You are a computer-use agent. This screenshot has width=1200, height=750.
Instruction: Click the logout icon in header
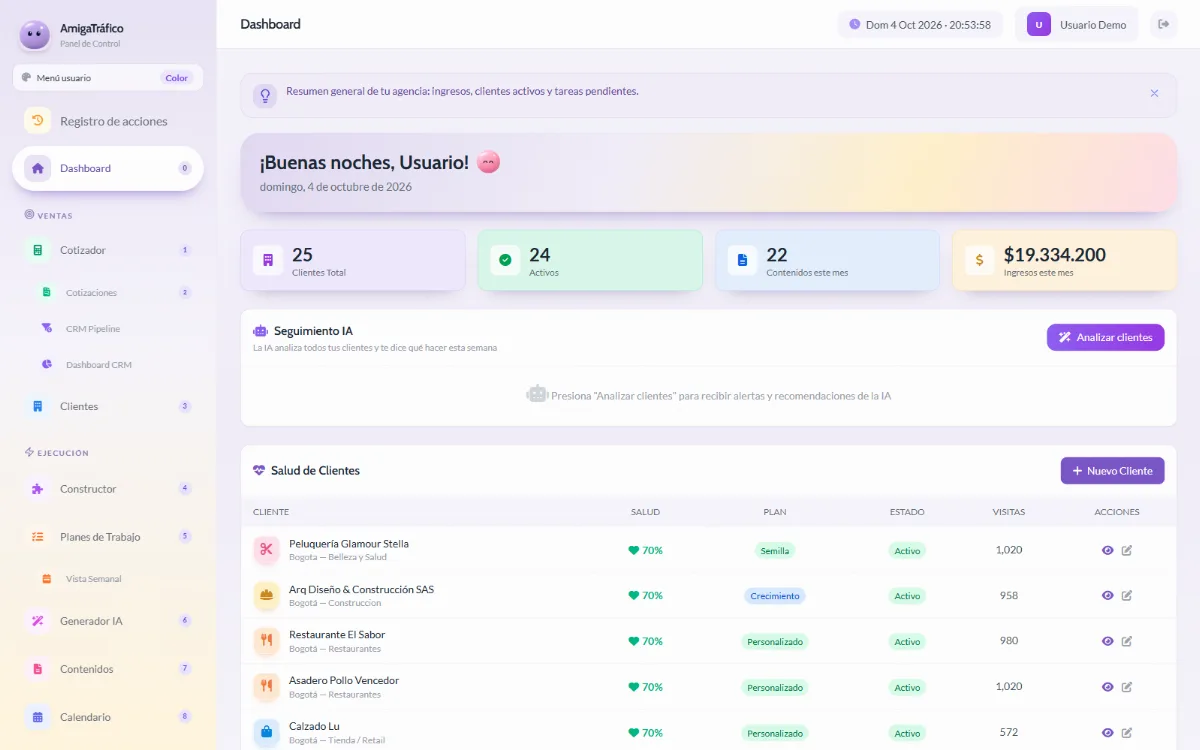1163,25
